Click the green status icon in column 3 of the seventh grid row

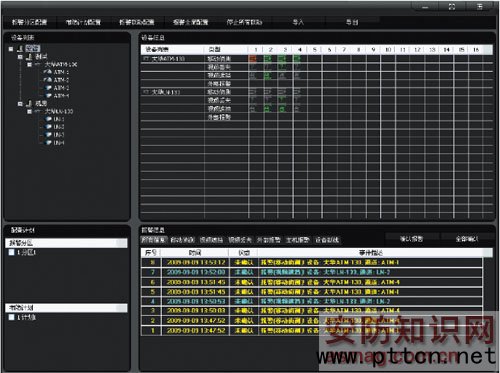[282, 109]
